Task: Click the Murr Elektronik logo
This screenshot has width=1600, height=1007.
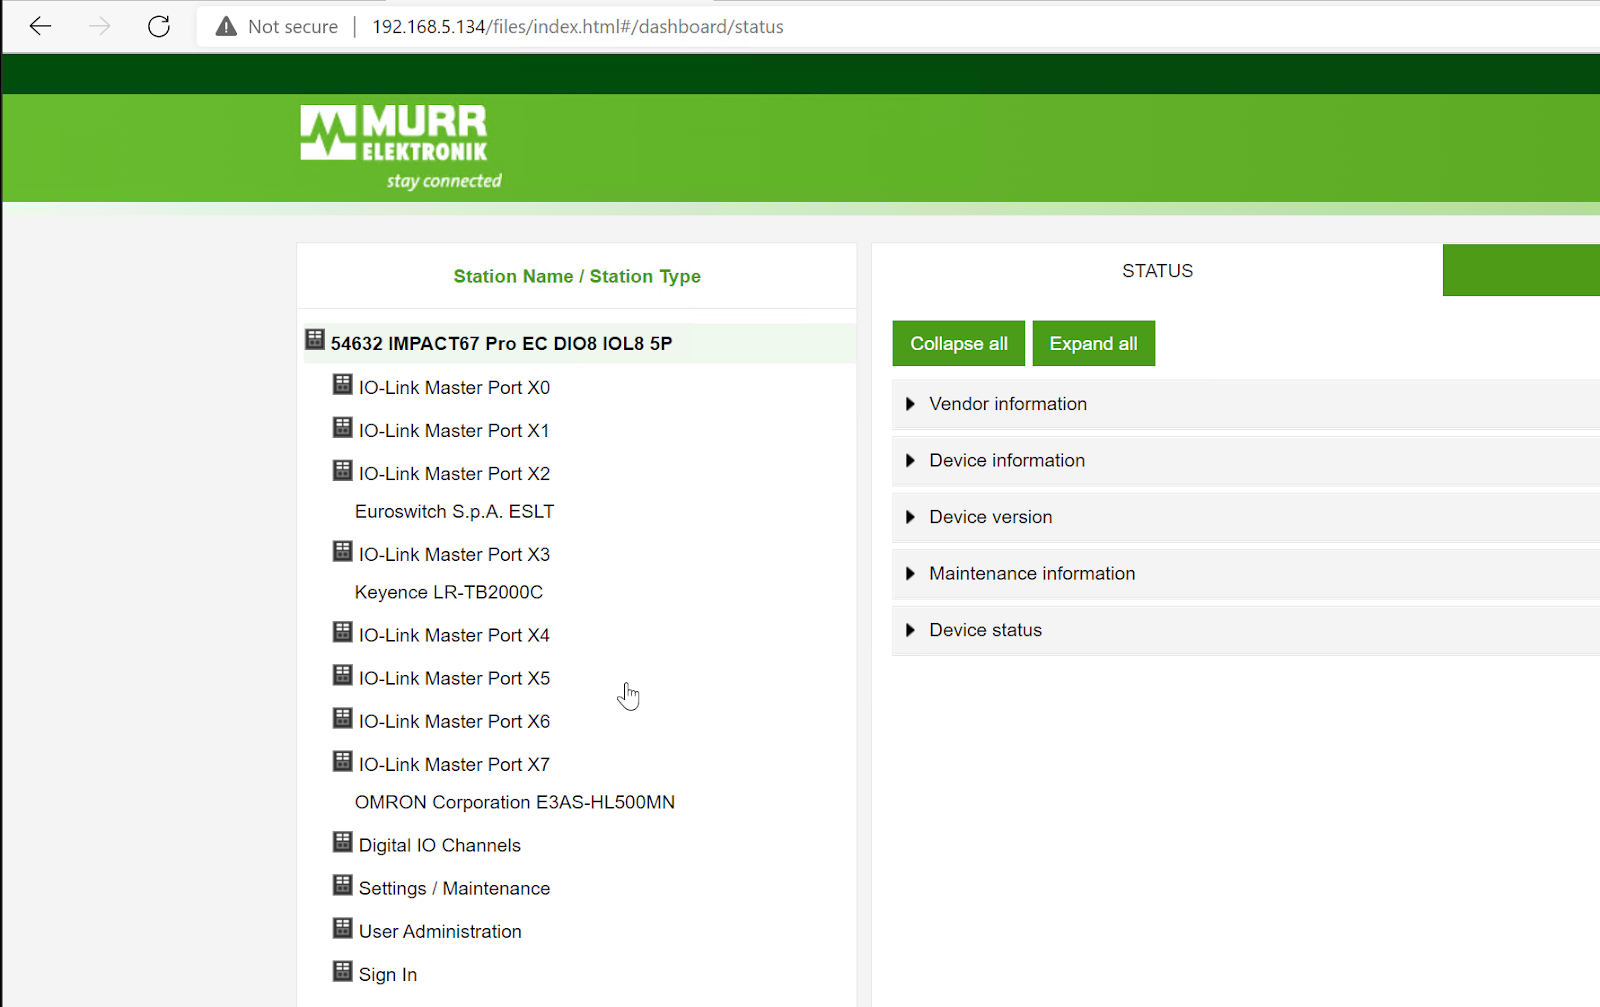Action: tap(400, 147)
